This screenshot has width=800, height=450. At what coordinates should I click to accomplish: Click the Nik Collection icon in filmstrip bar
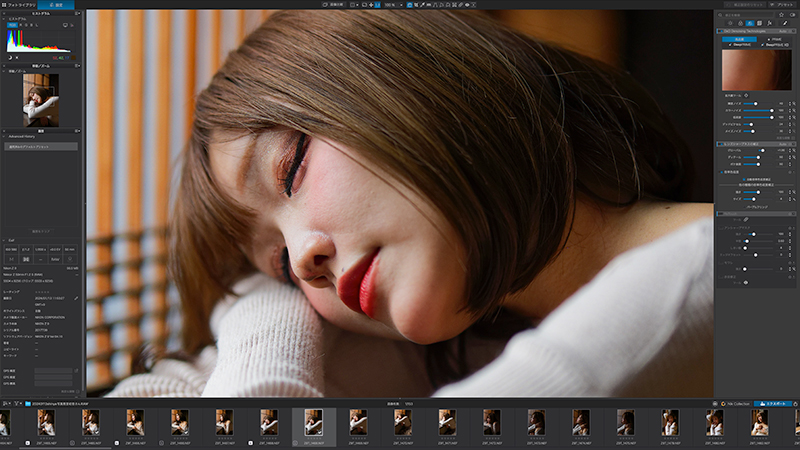721,404
